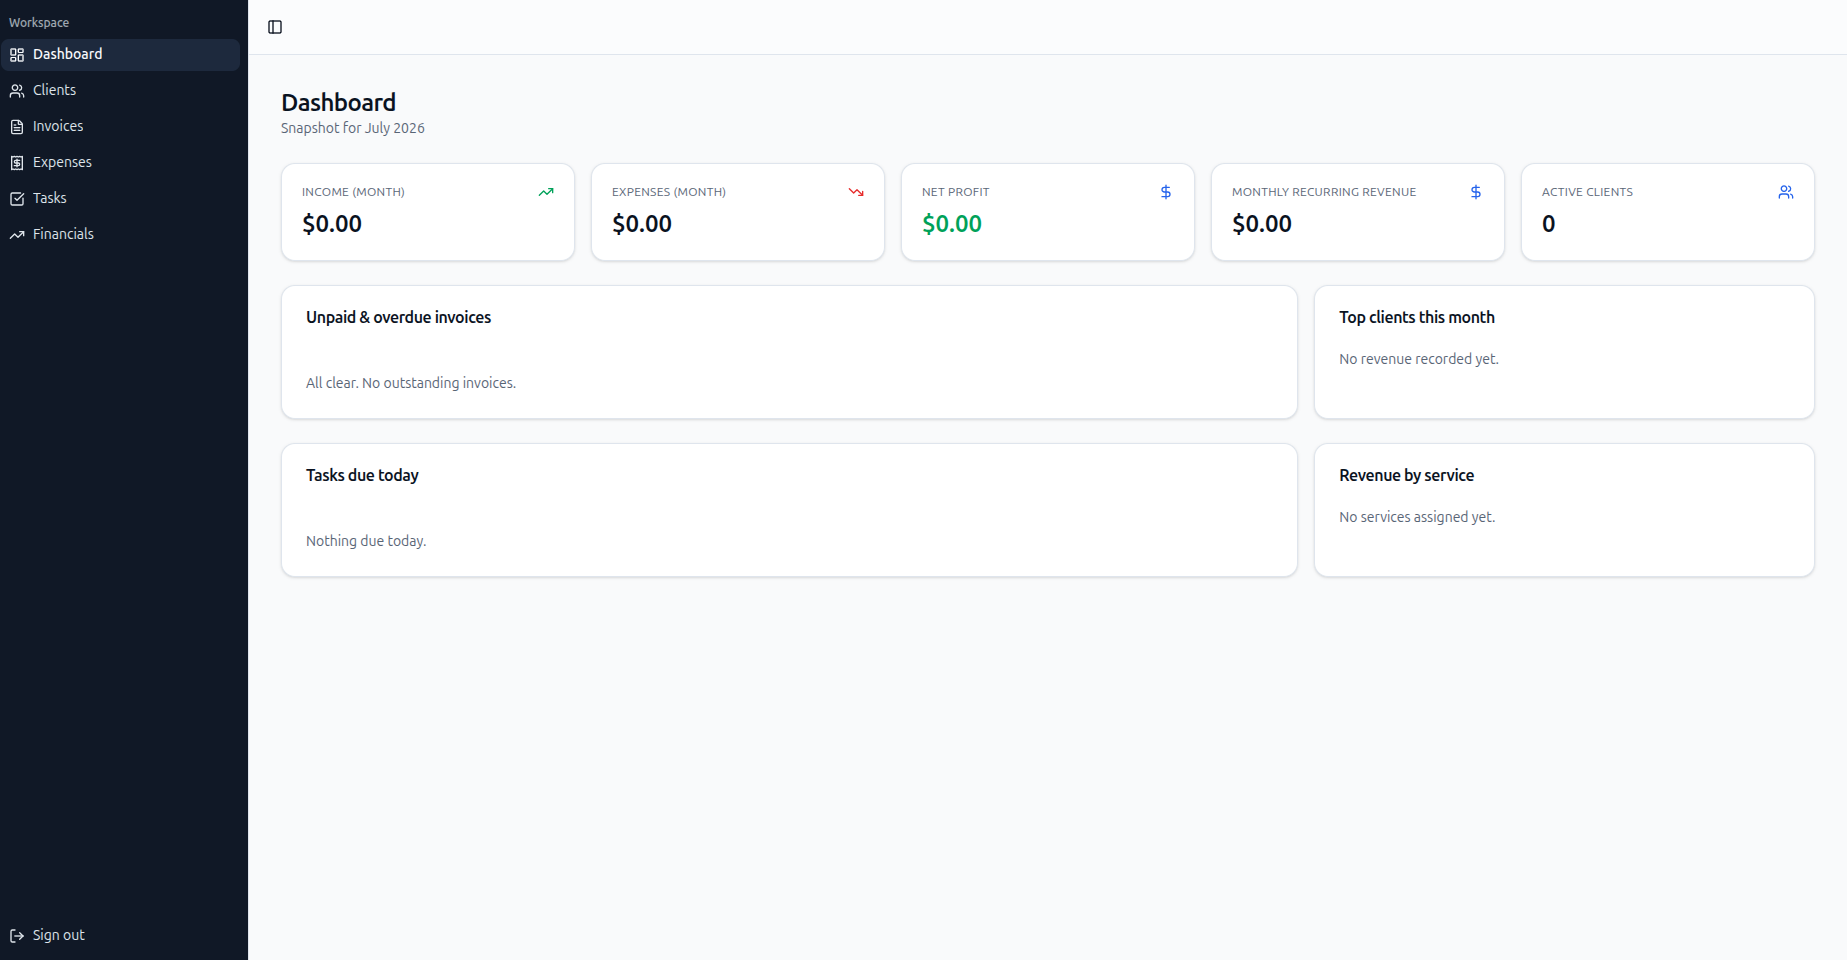Click the Dashboard grid icon in sidebar

17,55
